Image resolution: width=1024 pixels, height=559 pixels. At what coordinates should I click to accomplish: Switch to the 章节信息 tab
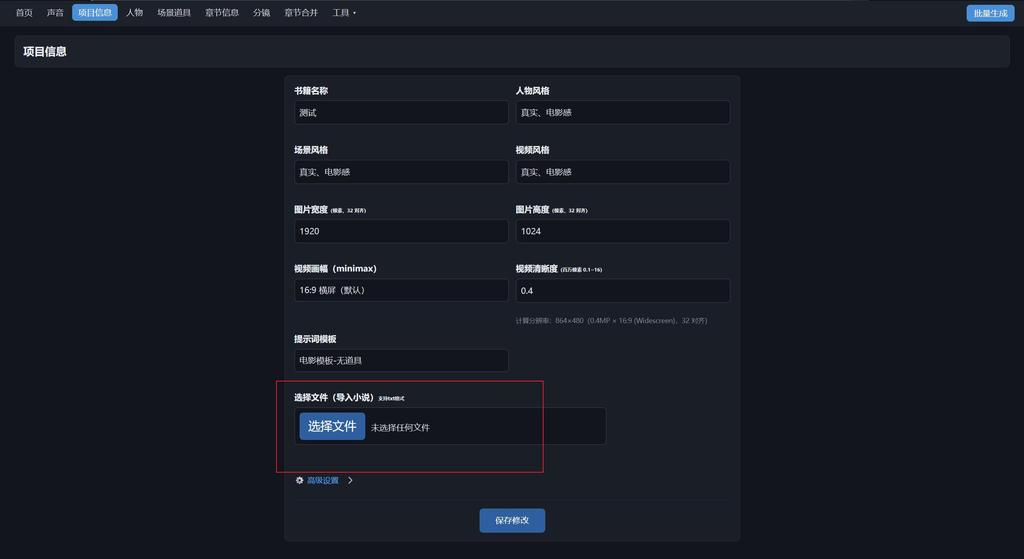[222, 12]
